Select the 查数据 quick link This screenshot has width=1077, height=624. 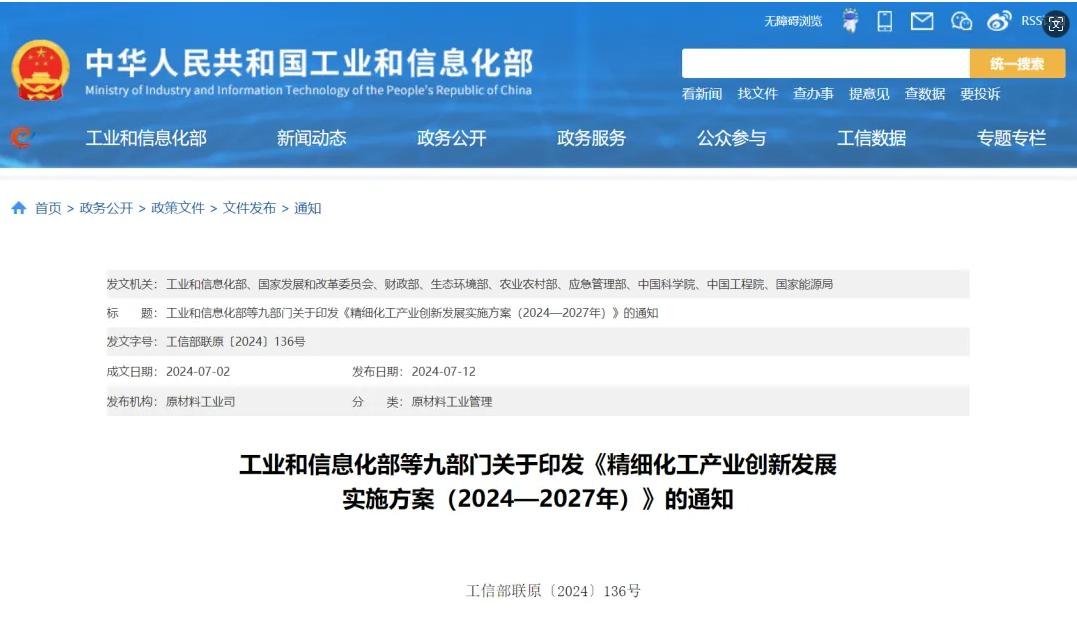click(925, 94)
